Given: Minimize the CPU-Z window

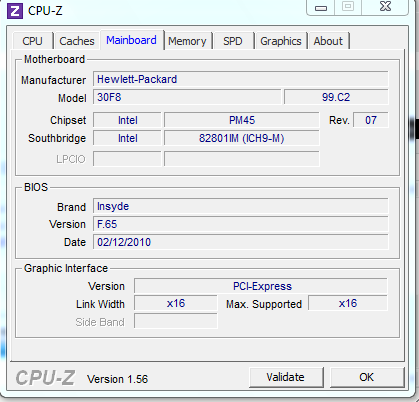Looking at the screenshot, I should click(x=321, y=7).
